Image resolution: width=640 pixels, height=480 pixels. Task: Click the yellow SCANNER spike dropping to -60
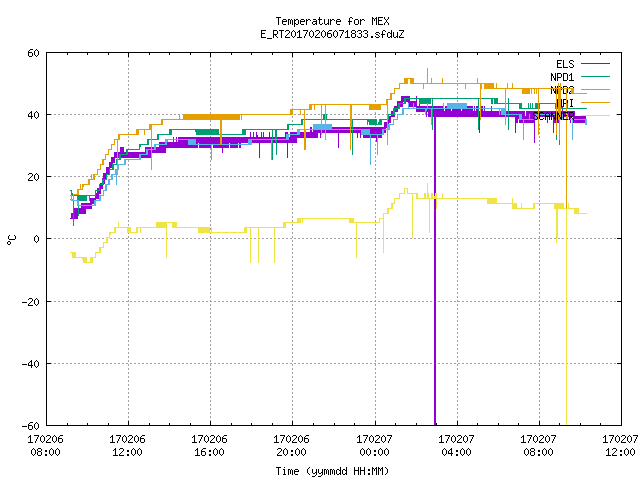[x=567, y=318]
